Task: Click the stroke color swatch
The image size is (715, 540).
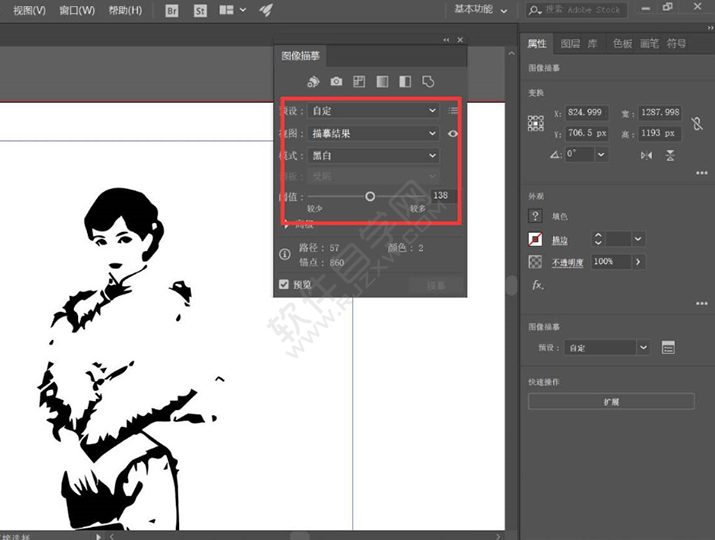Action: [x=535, y=239]
